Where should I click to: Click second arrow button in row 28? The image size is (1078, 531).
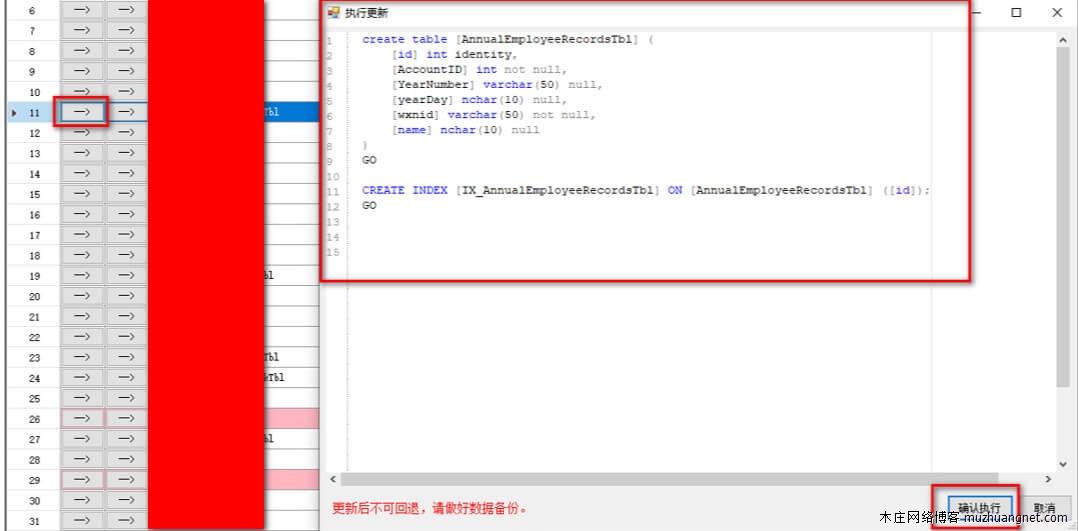(x=126, y=460)
